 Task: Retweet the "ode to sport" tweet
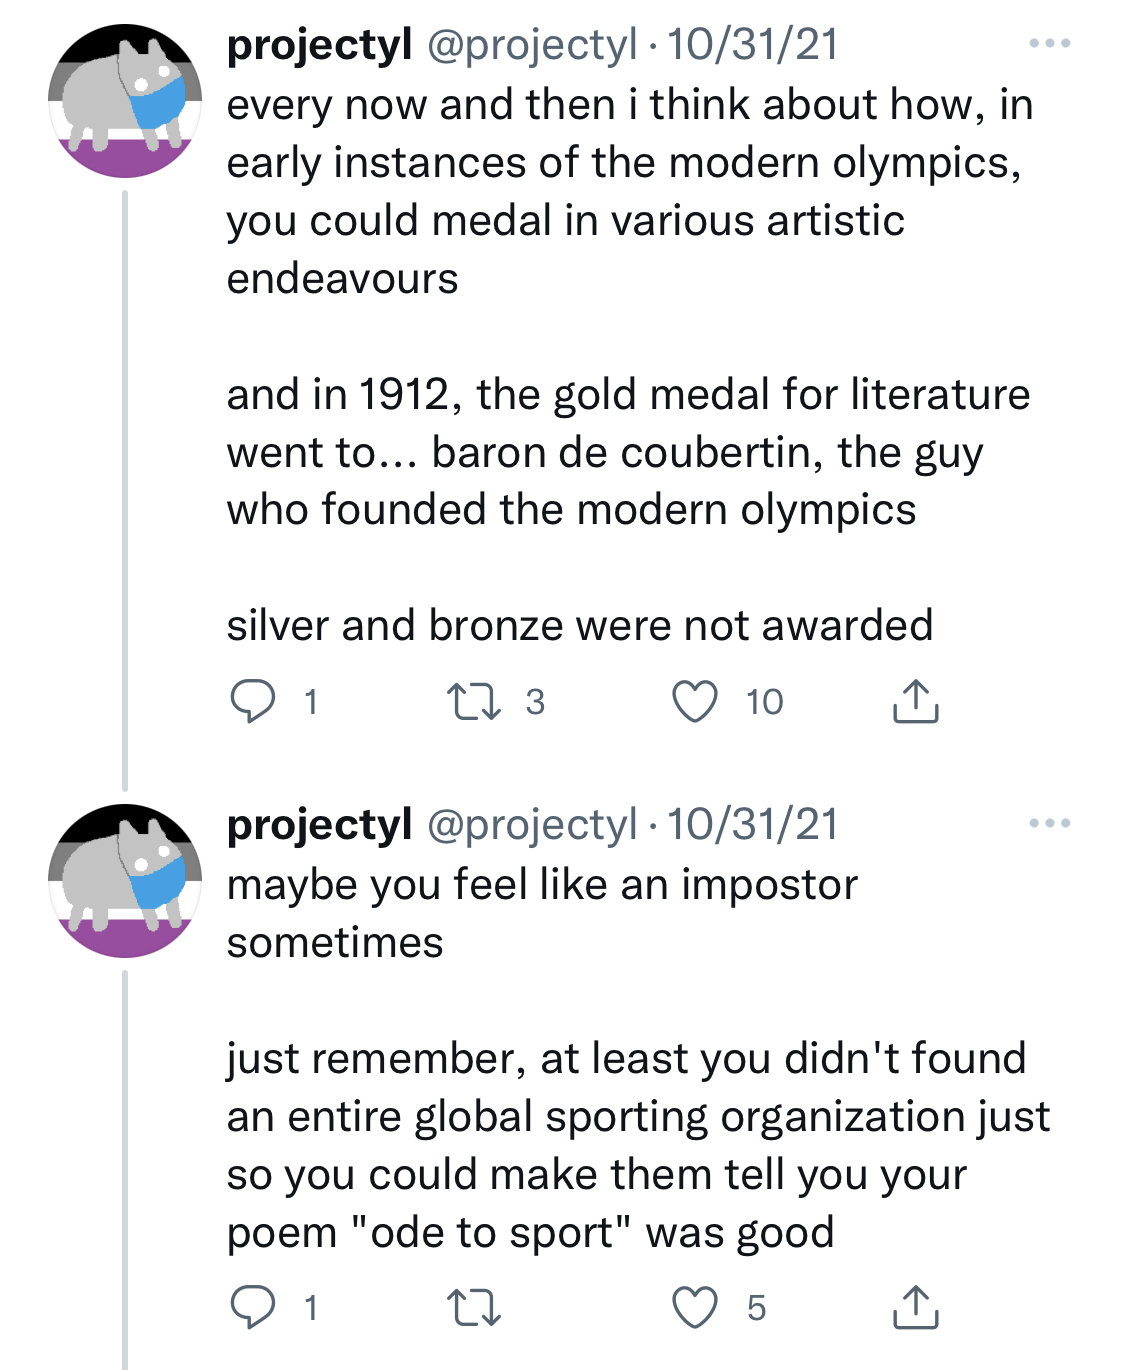click(473, 1307)
